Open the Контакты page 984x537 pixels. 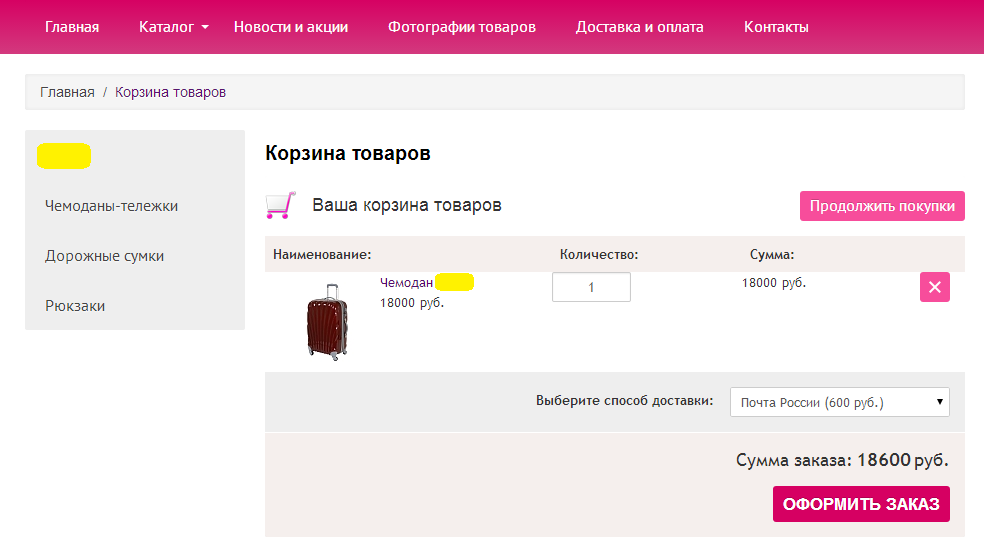[x=776, y=27]
